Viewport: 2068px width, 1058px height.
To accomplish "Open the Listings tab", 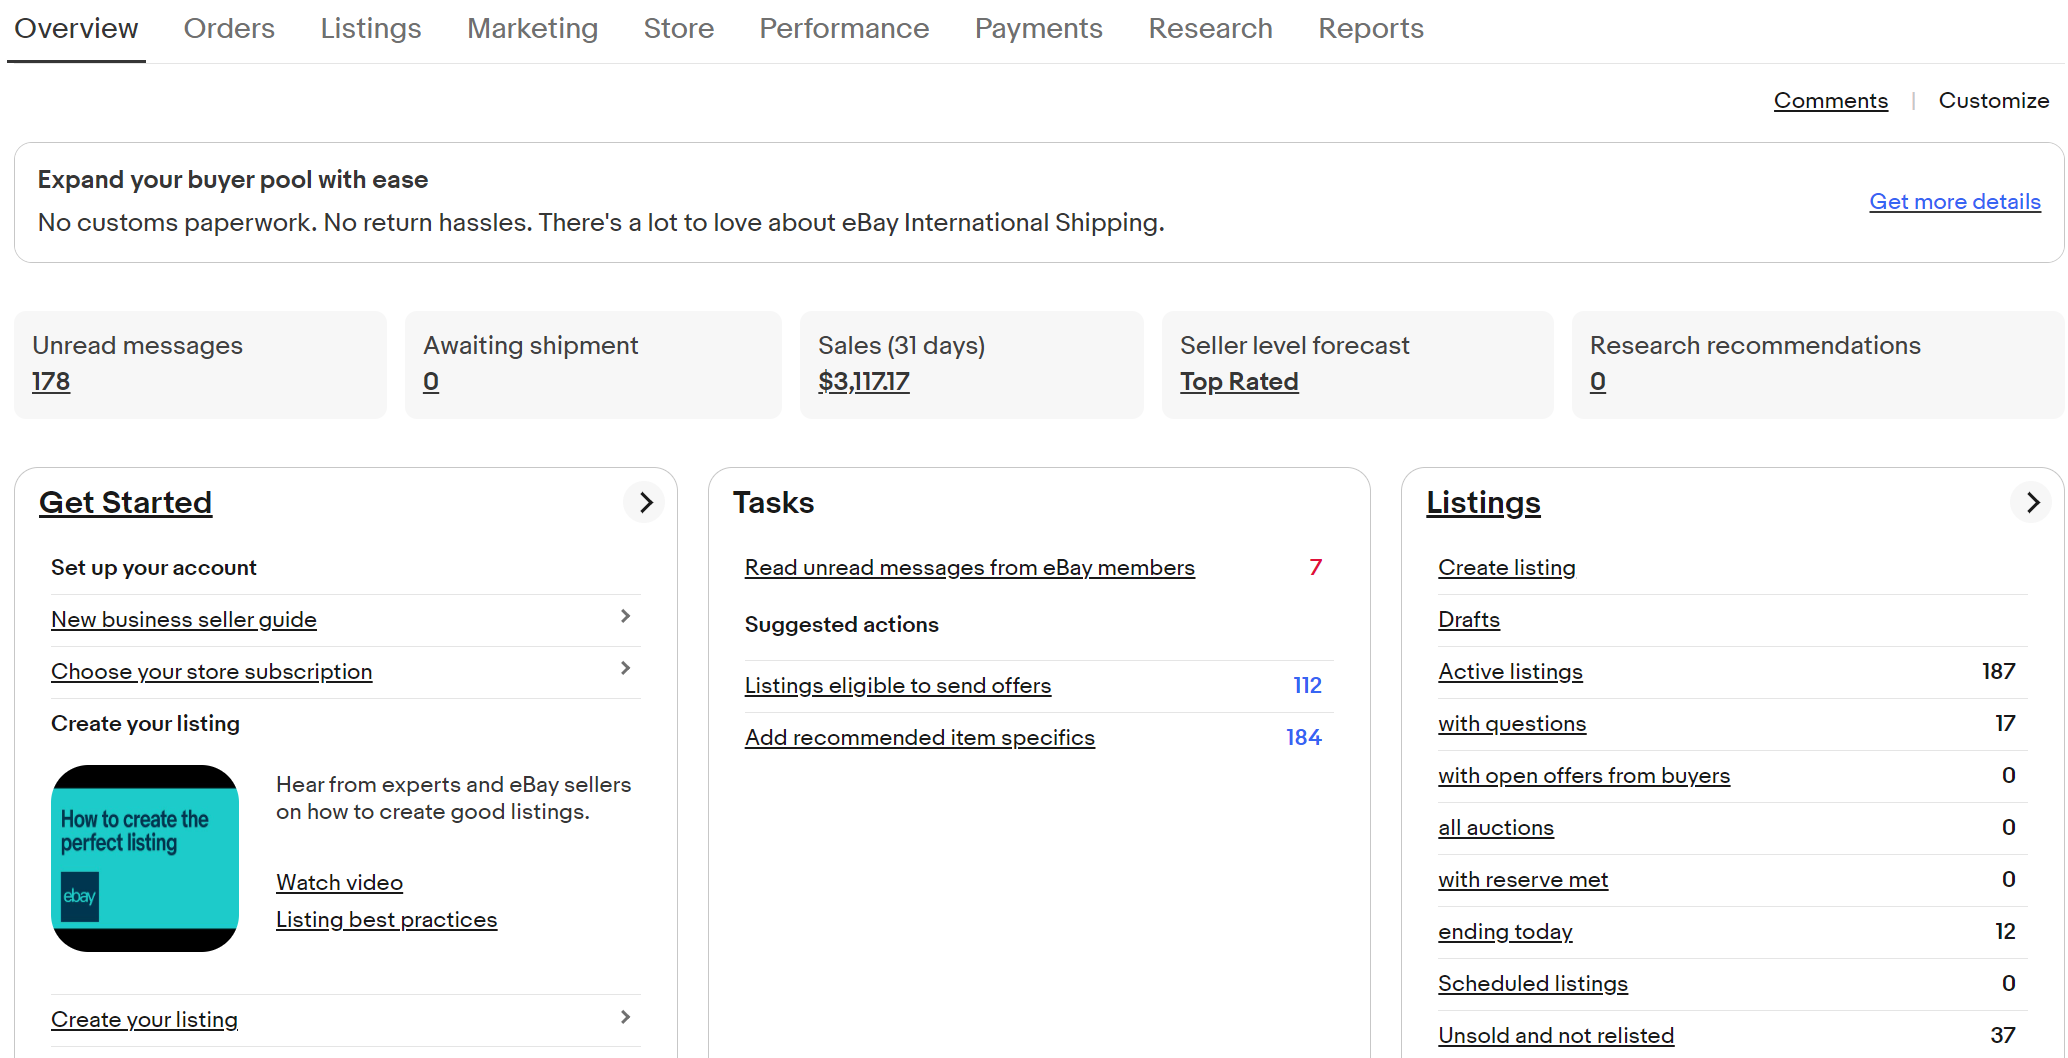I will [371, 29].
